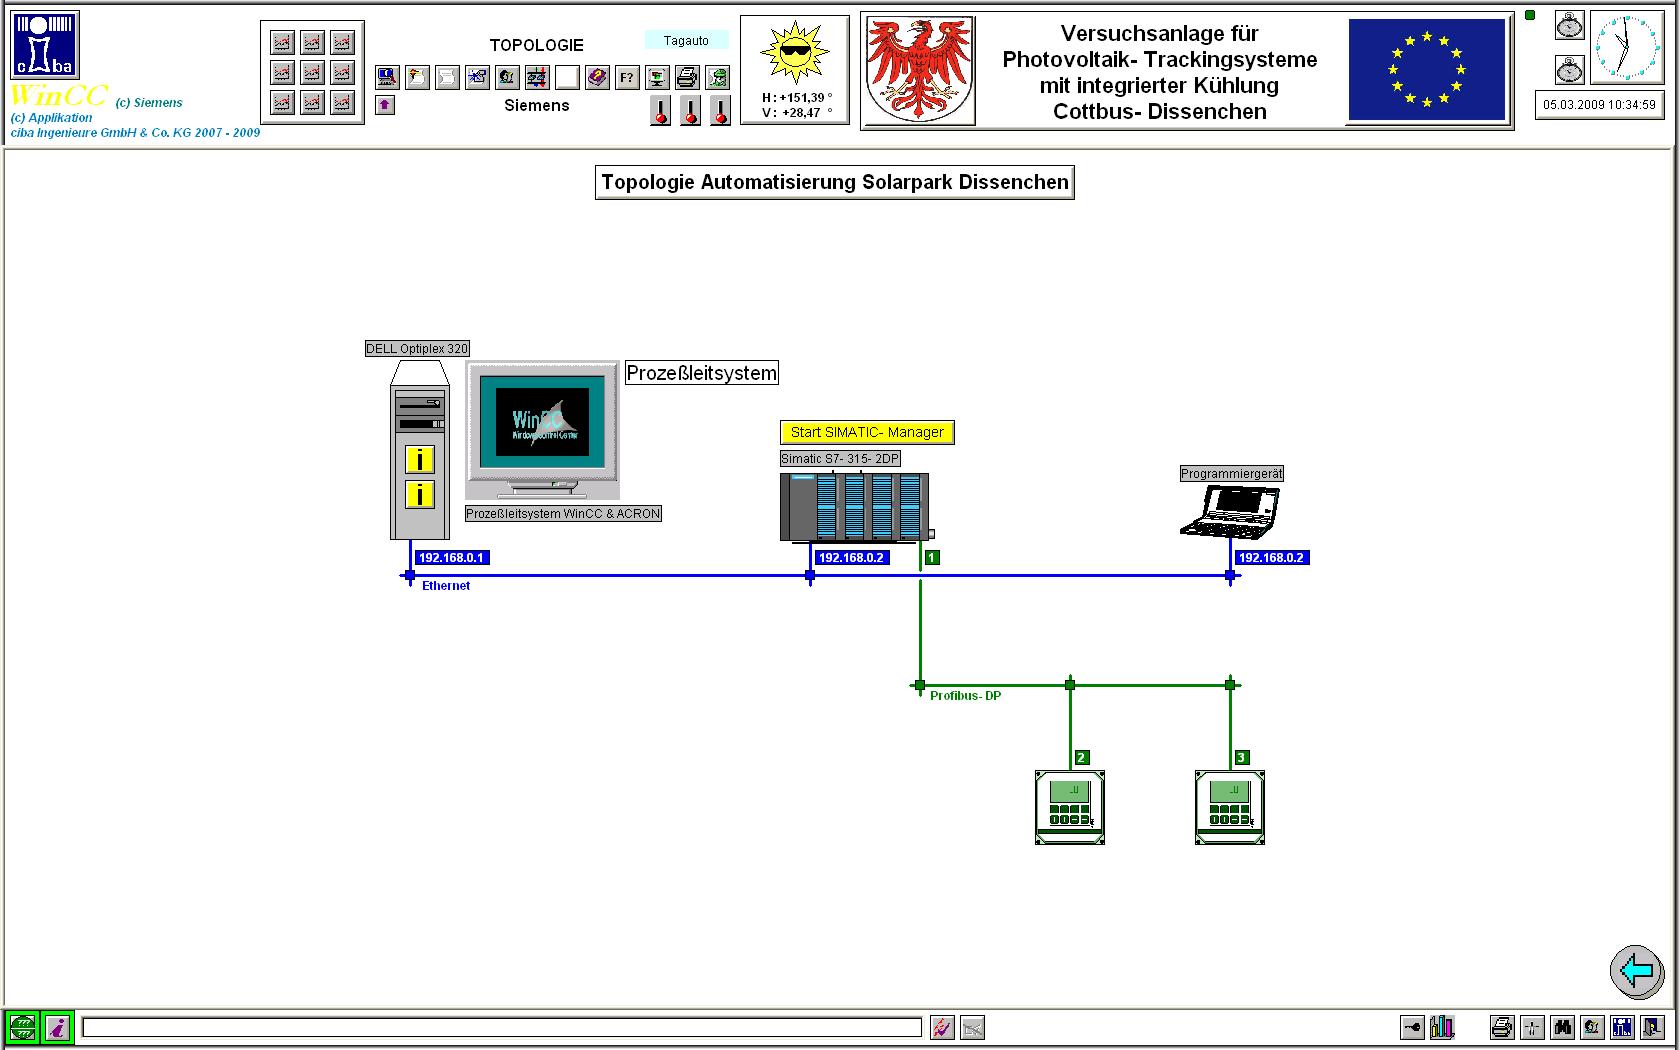Click the green globe icon at bottom left
1680x1050 pixels.
click(23, 1027)
